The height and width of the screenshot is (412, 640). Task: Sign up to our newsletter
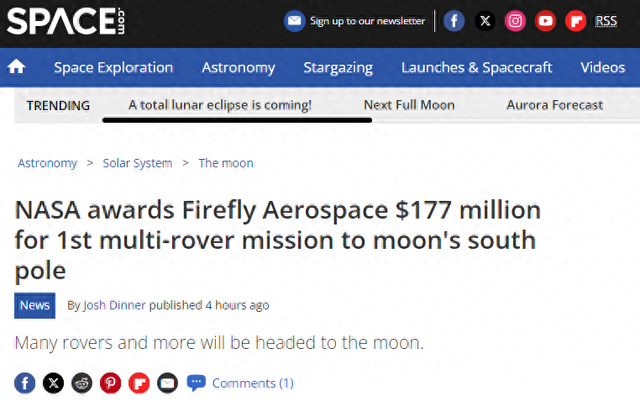pyautogui.click(x=355, y=21)
